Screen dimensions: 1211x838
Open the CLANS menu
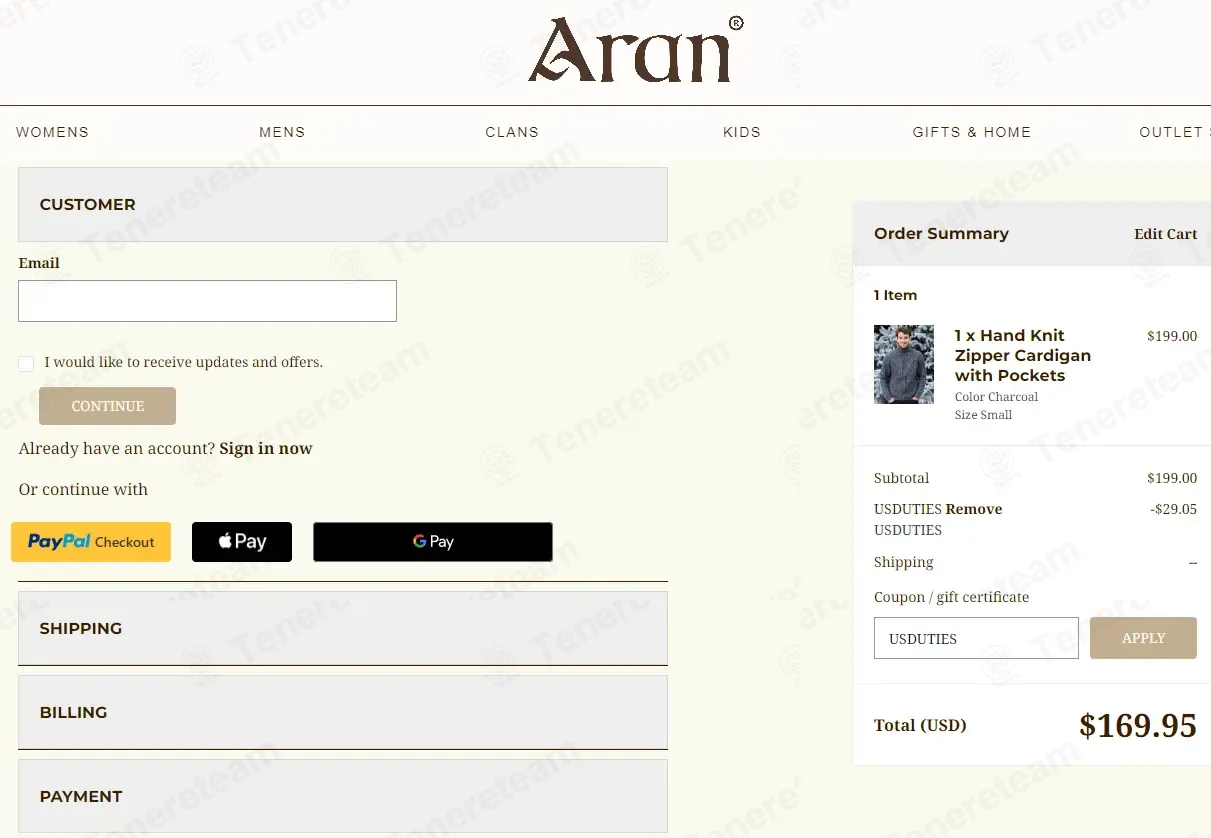click(512, 132)
